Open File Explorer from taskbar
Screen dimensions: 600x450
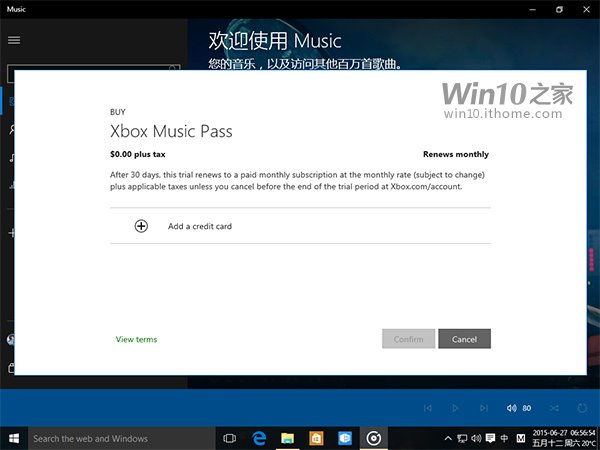click(x=287, y=439)
